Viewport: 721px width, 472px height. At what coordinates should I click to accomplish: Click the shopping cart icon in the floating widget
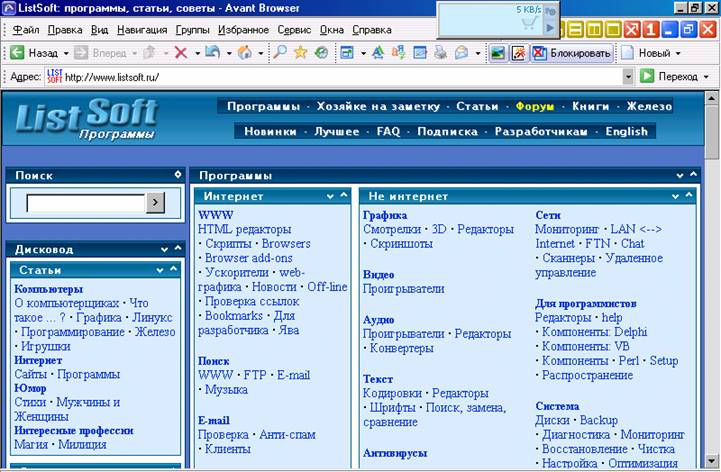[529, 23]
